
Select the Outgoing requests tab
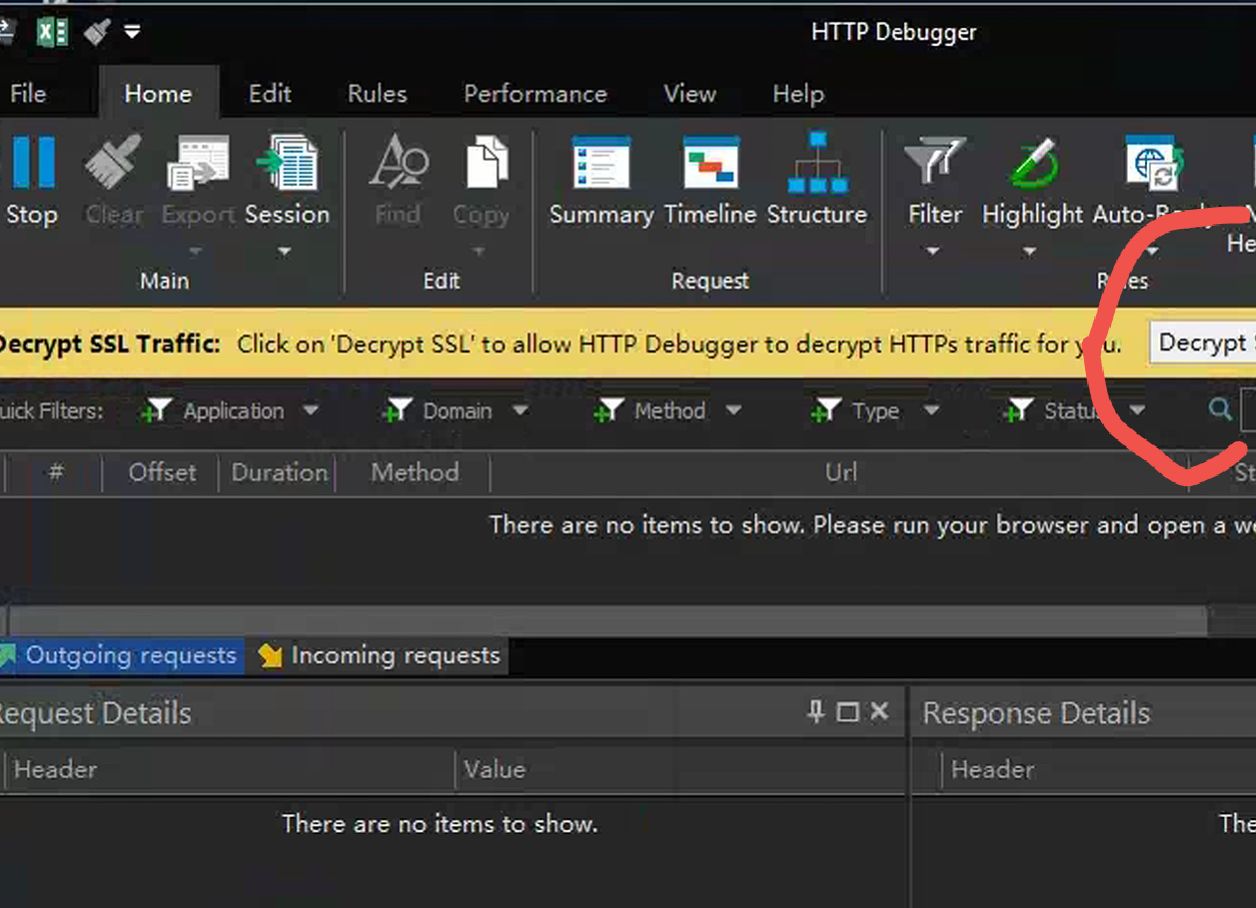click(x=122, y=656)
